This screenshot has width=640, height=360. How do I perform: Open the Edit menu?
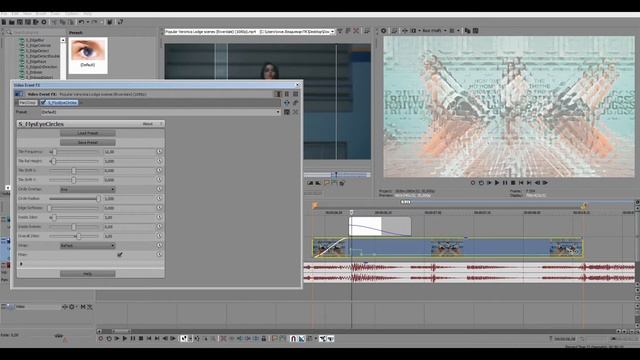[15, 14]
